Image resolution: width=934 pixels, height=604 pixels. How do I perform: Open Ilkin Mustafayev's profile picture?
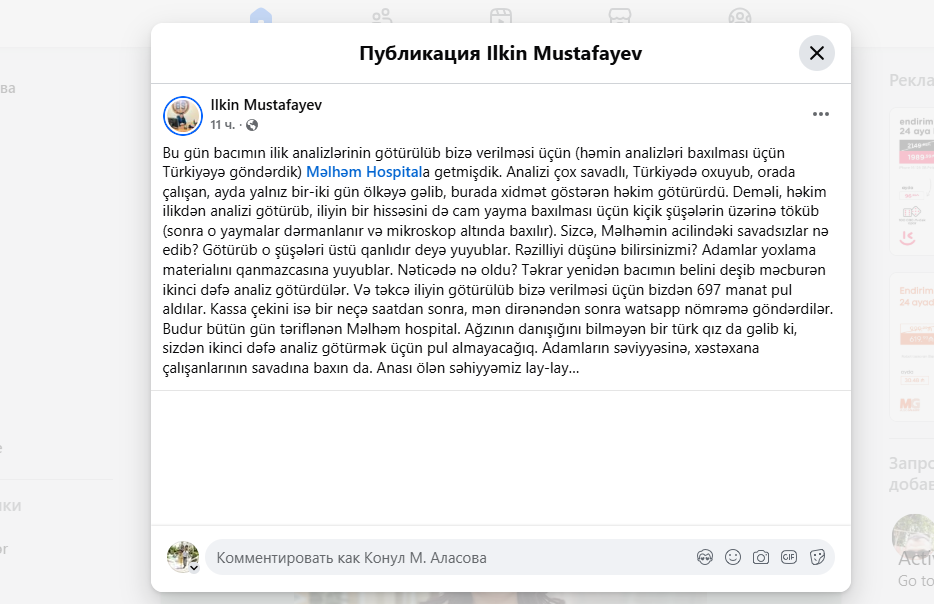(183, 116)
